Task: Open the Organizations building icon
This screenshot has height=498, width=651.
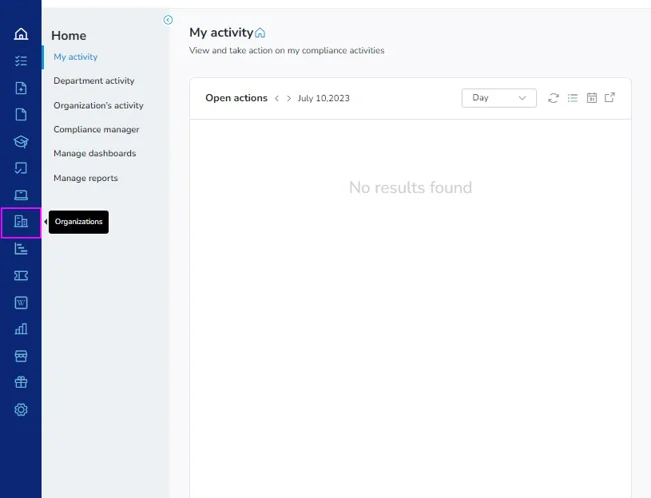Action: (x=21, y=221)
